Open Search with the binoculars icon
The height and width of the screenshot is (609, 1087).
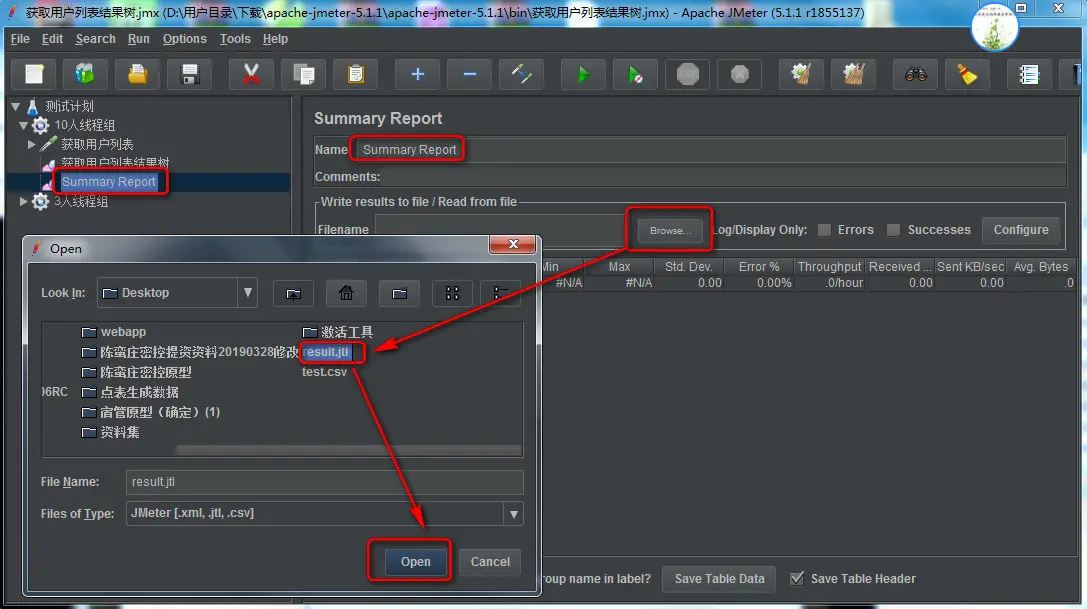click(915, 74)
